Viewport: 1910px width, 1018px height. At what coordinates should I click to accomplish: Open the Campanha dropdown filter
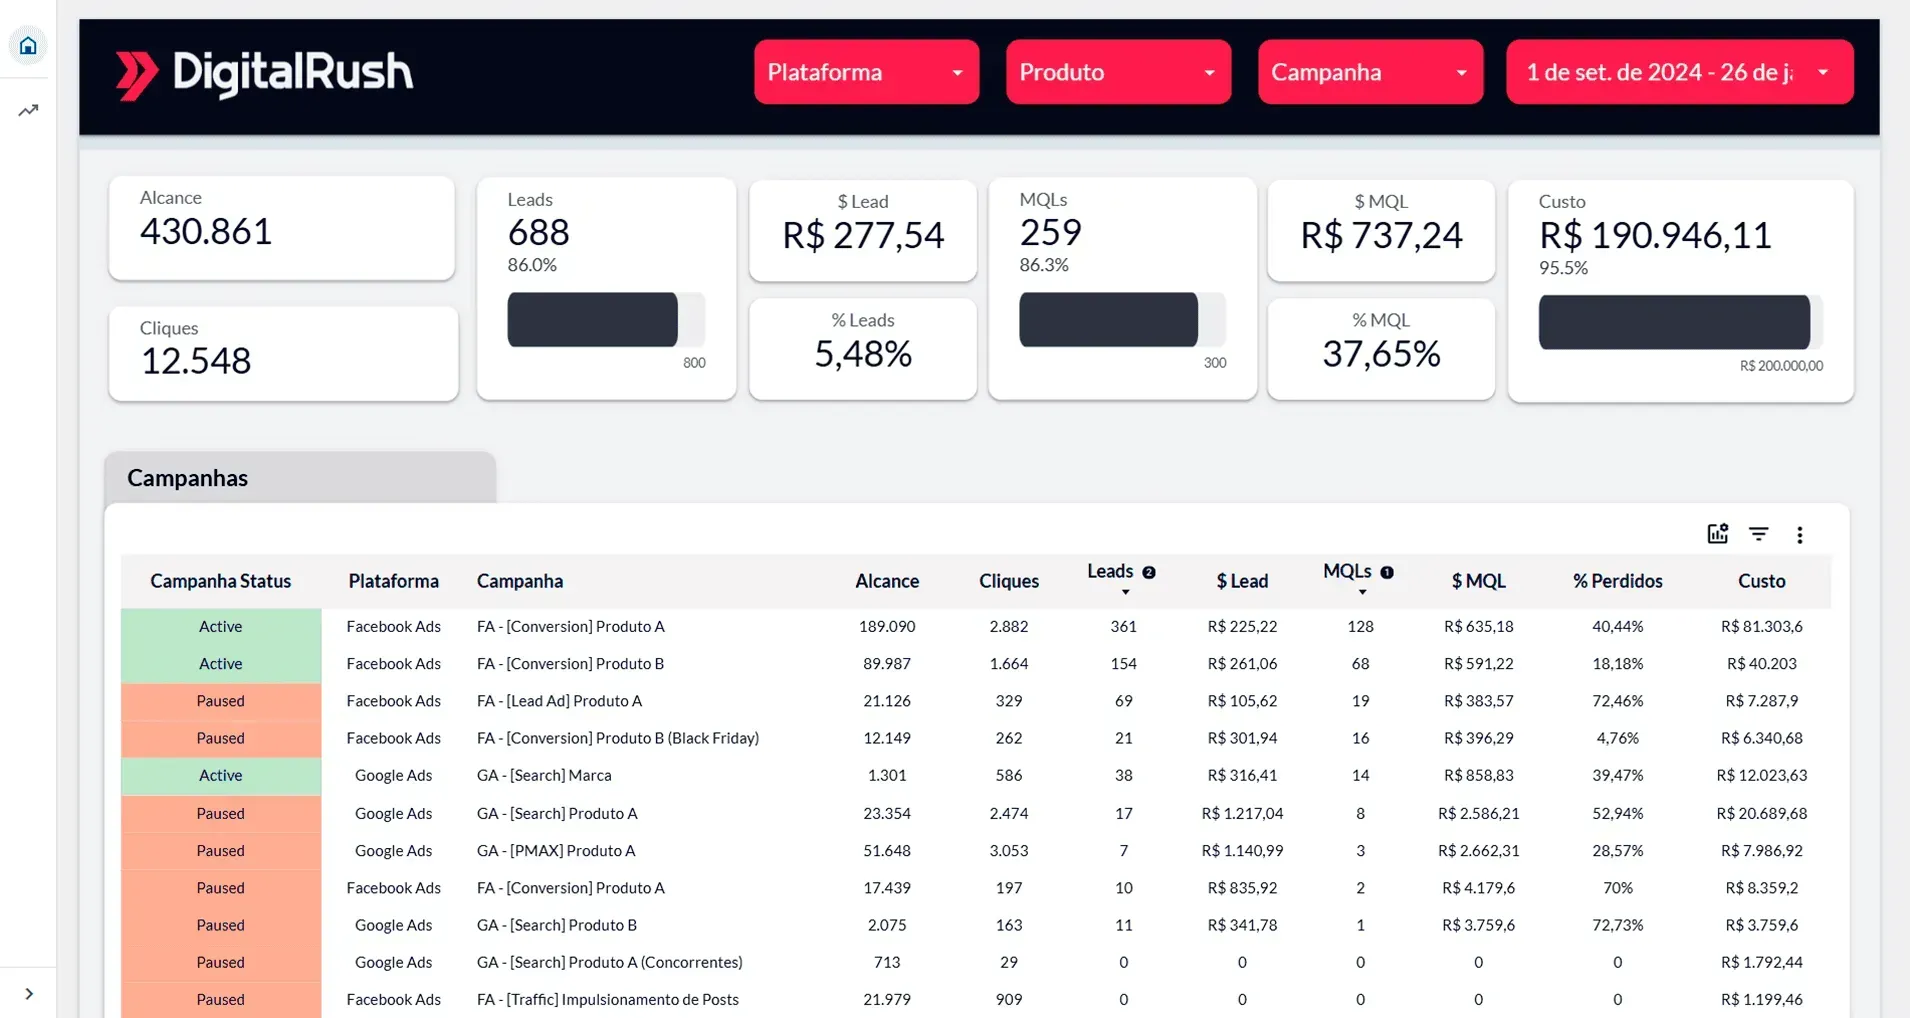click(x=1370, y=72)
